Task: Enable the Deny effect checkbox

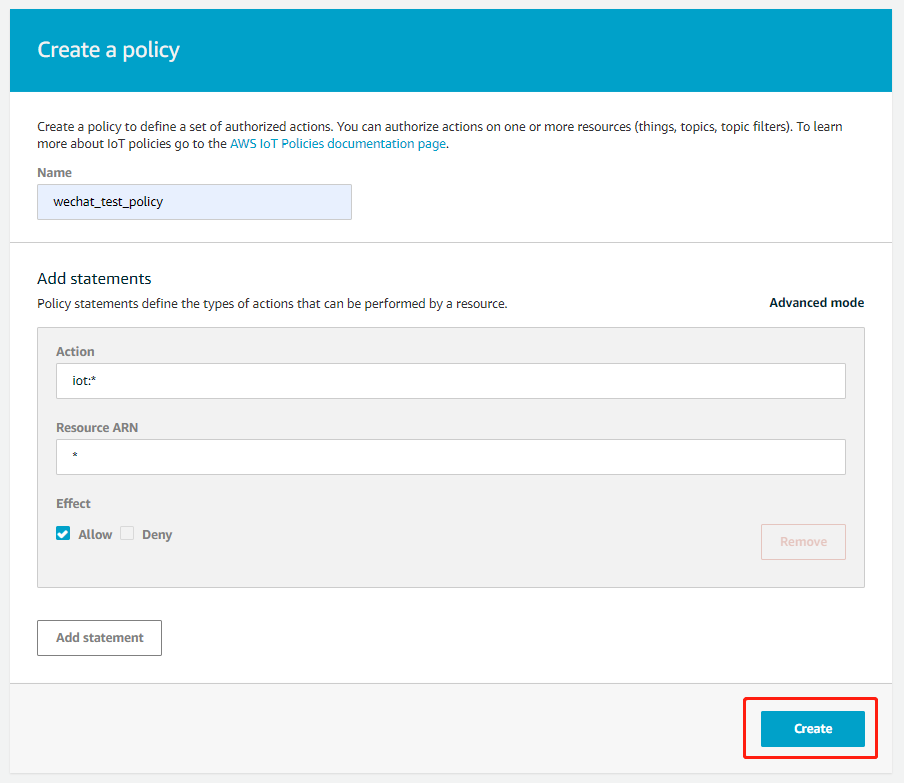Action: tap(127, 534)
